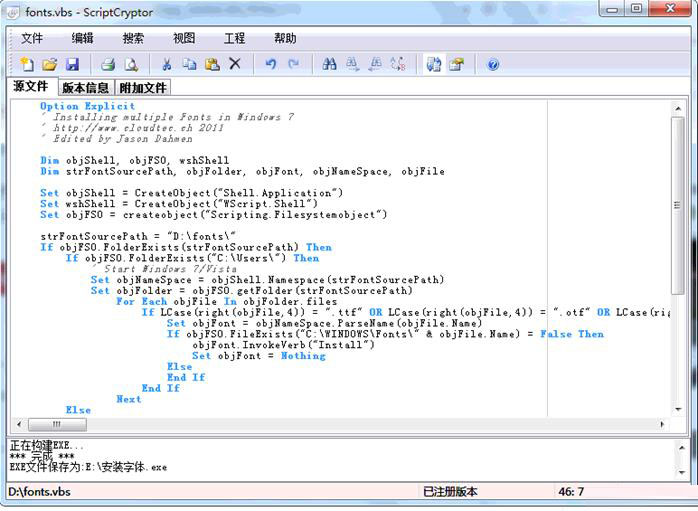Open the 编辑 menu

coord(83,38)
